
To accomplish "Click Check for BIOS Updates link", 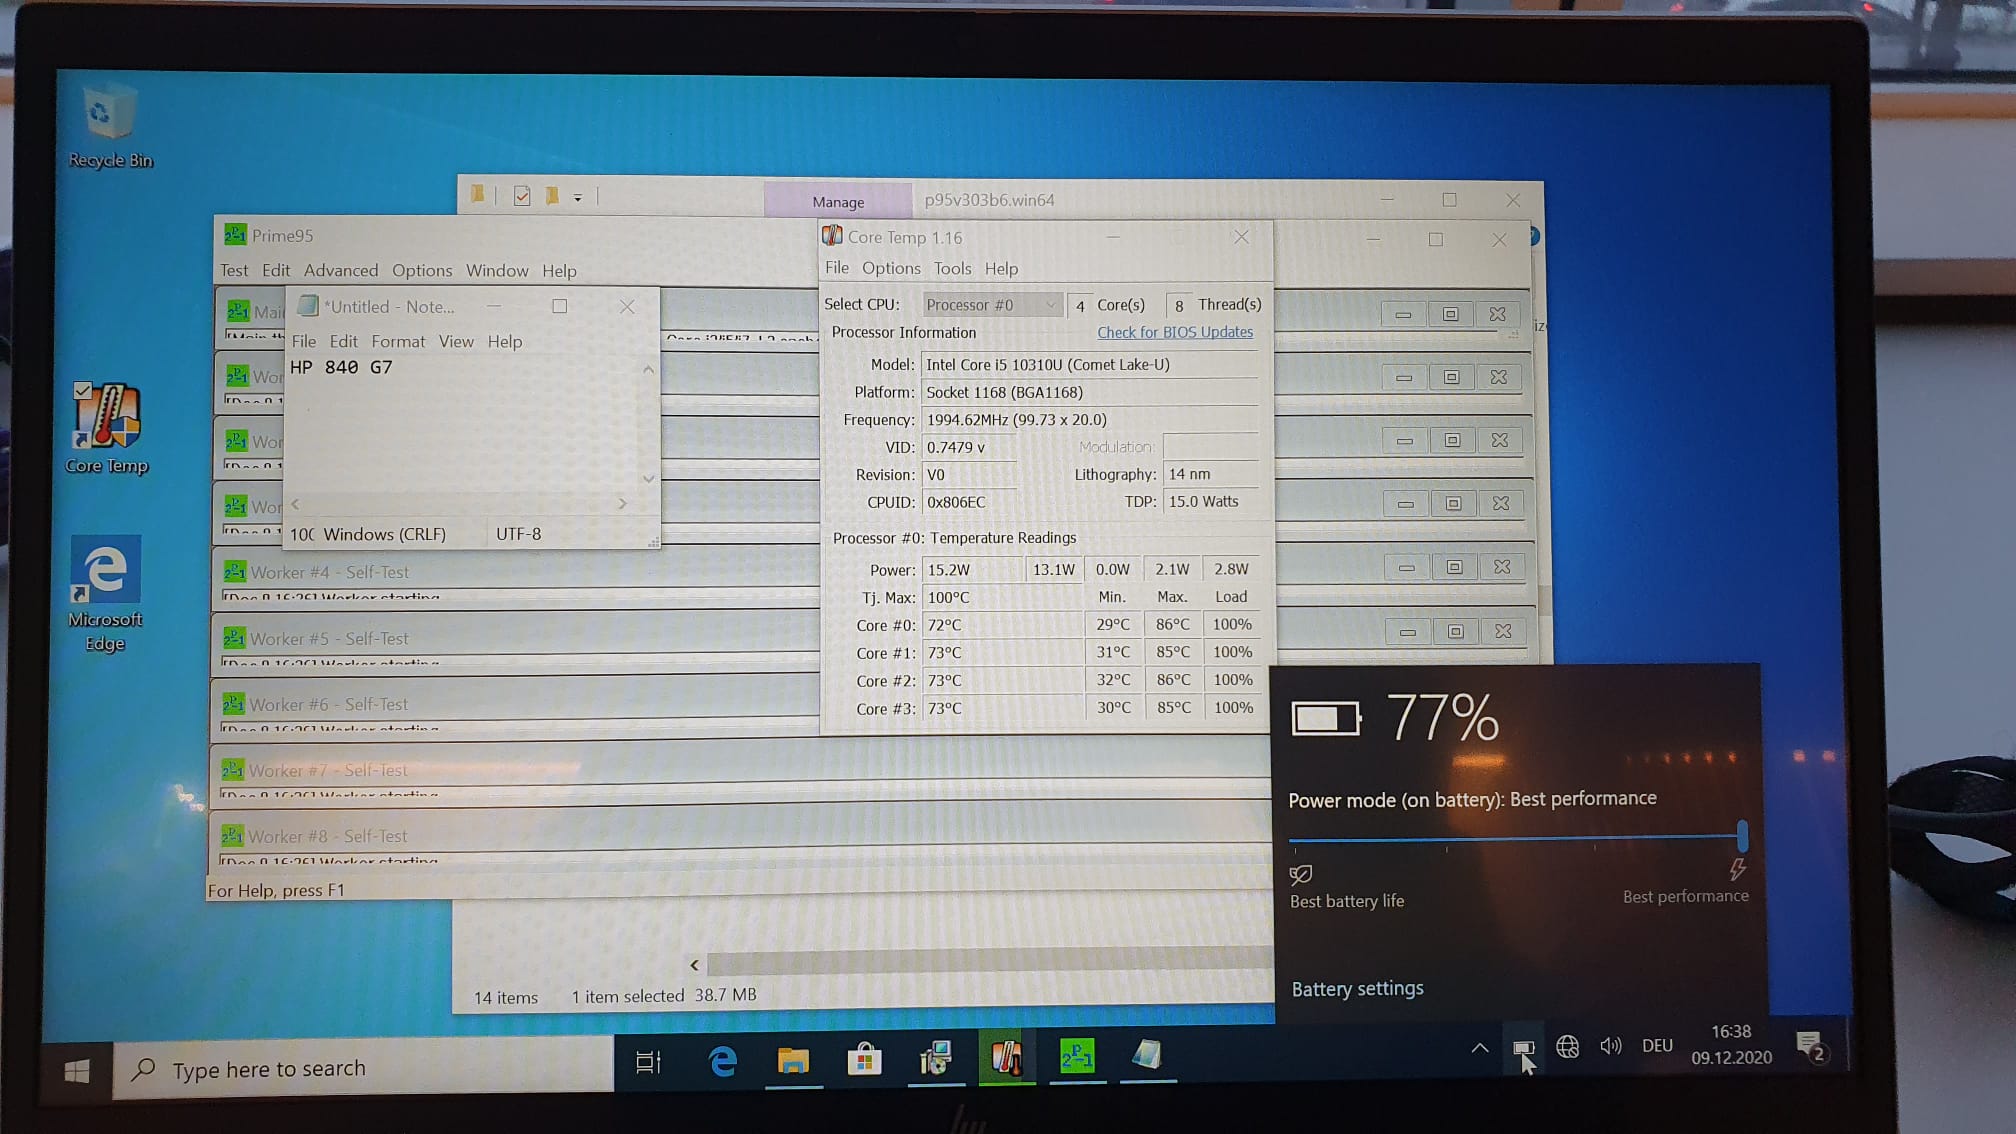I will click(1174, 332).
